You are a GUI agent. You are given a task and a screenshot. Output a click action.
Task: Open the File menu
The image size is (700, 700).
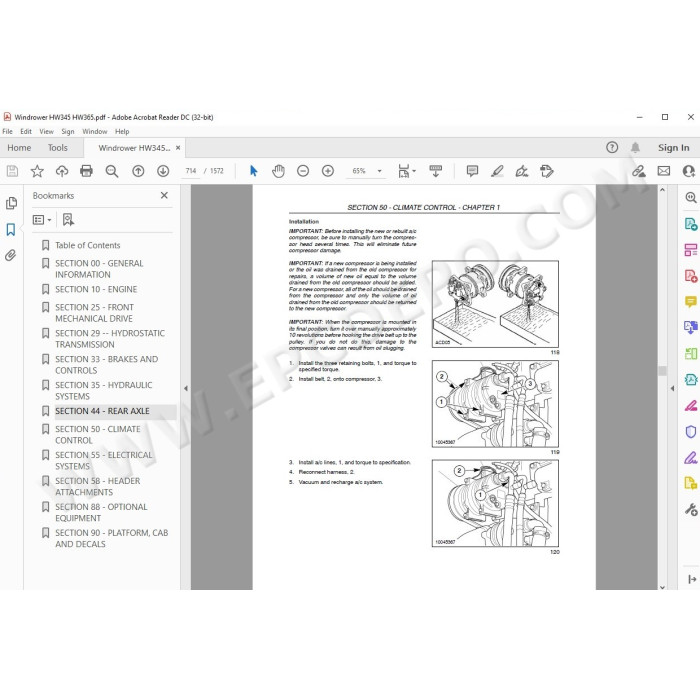[x=8, y=131]
